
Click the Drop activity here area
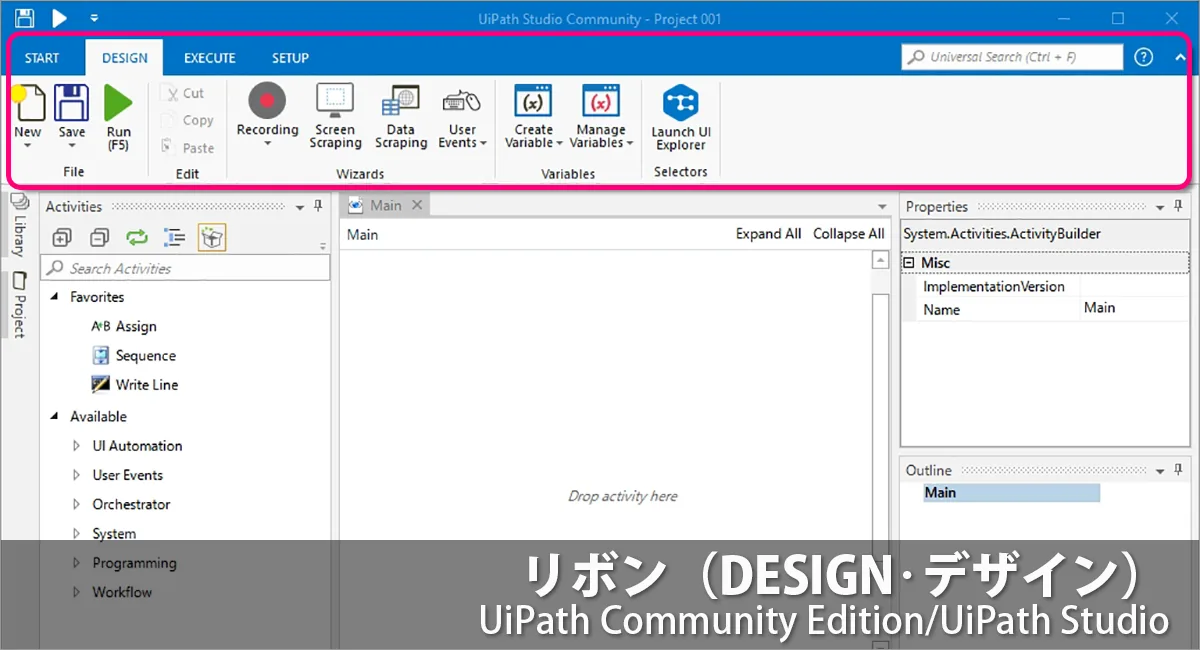[622, 496]
